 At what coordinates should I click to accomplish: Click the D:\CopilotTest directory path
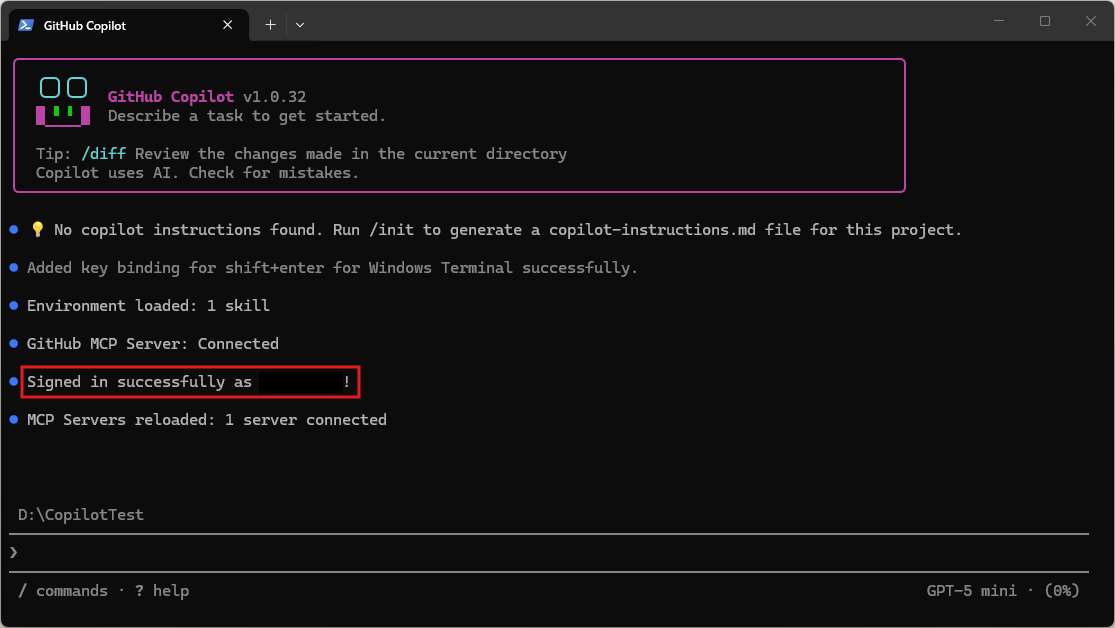[x=81, y=515]
